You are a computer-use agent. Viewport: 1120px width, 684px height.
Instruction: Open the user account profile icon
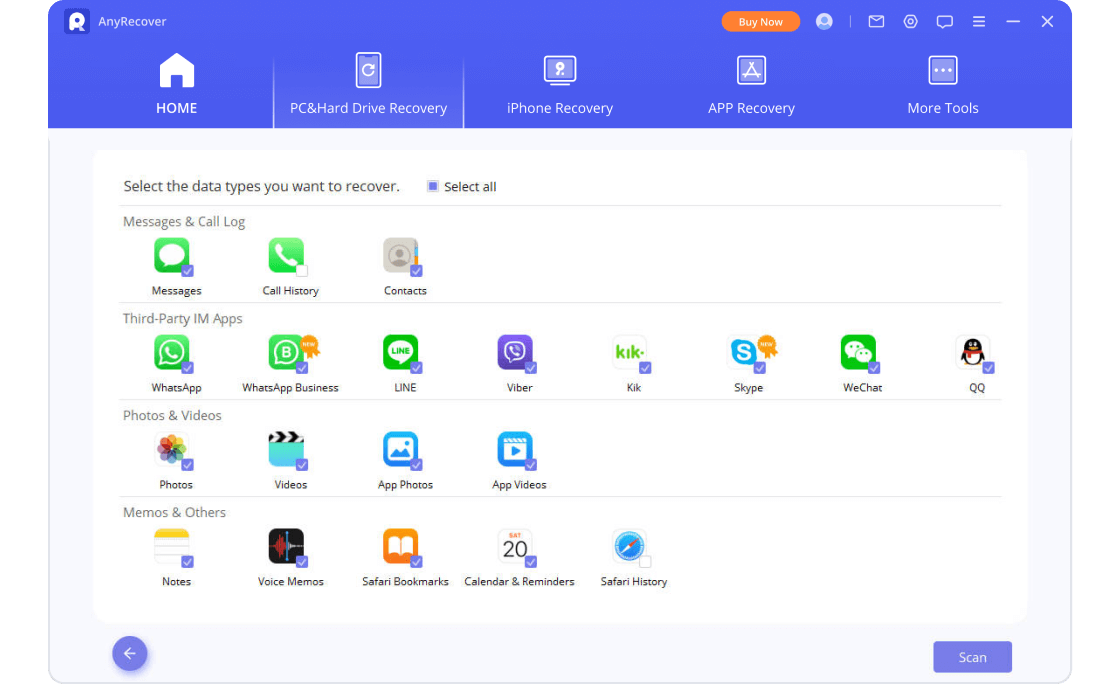click(x=824, y=21)
